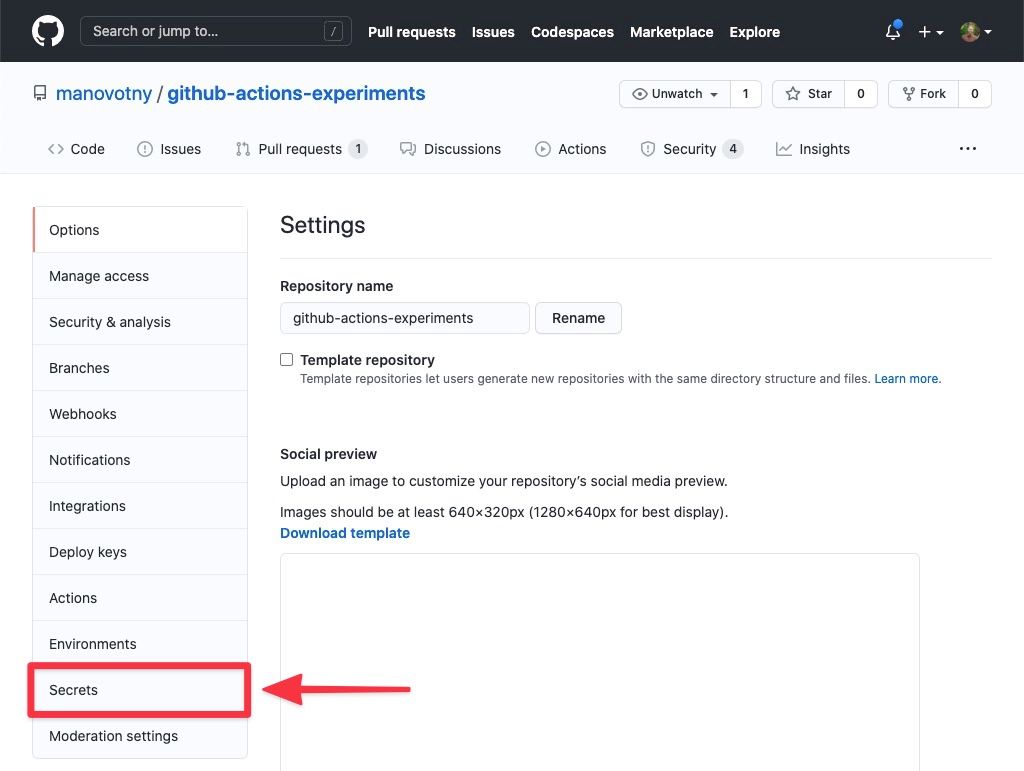Click the GitHub Octocat logo
The height and width of the screenshot is (771, 1024).
48,31
